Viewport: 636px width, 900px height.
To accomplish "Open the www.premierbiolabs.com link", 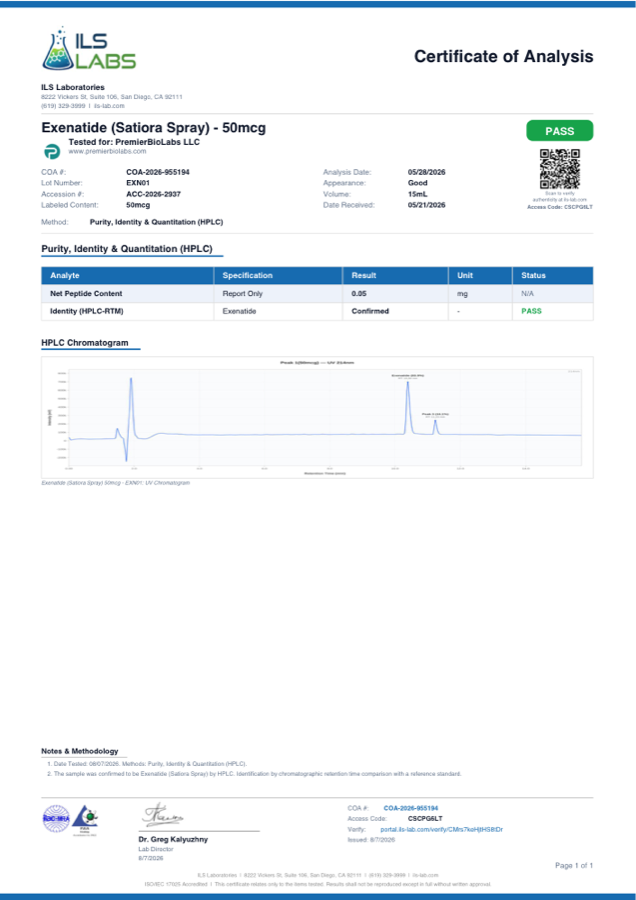I will [107, 152].
